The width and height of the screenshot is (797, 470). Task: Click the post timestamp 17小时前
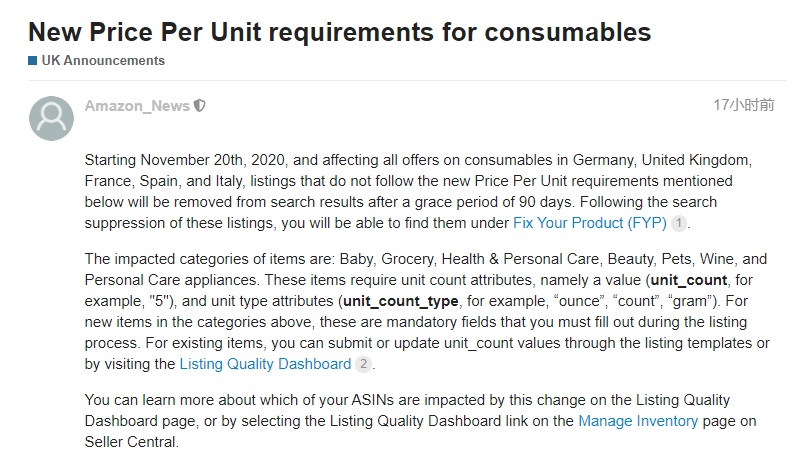pos(743,104)
